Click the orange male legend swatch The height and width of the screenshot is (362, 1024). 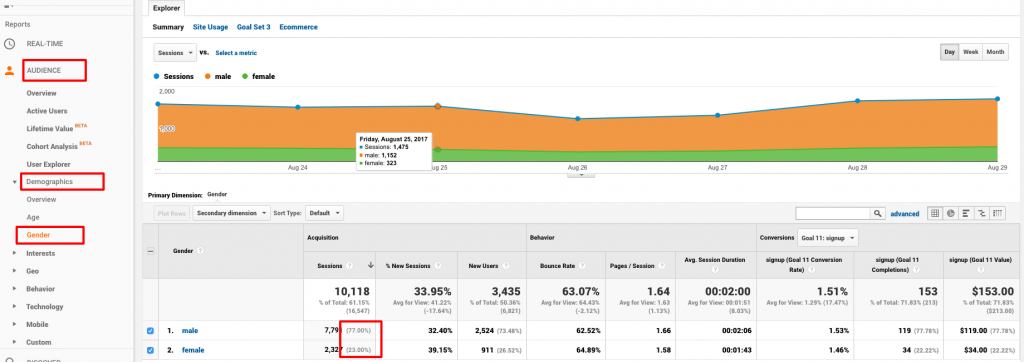(x=209, y=76)
